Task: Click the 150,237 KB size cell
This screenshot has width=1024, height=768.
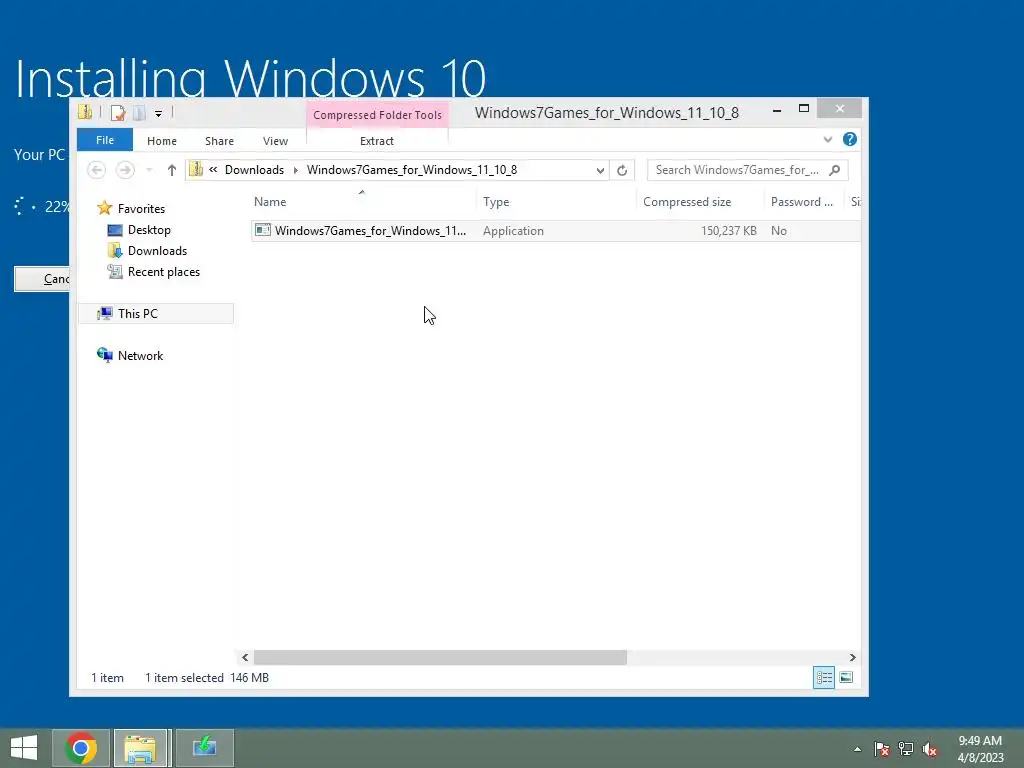Action: coord(728,231)
